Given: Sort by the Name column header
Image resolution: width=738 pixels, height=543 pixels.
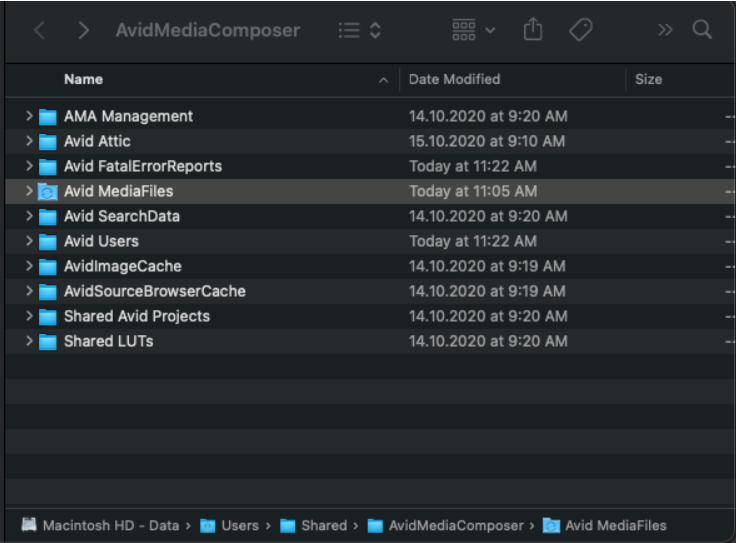Looking at the screenshot, I should 84,79.
